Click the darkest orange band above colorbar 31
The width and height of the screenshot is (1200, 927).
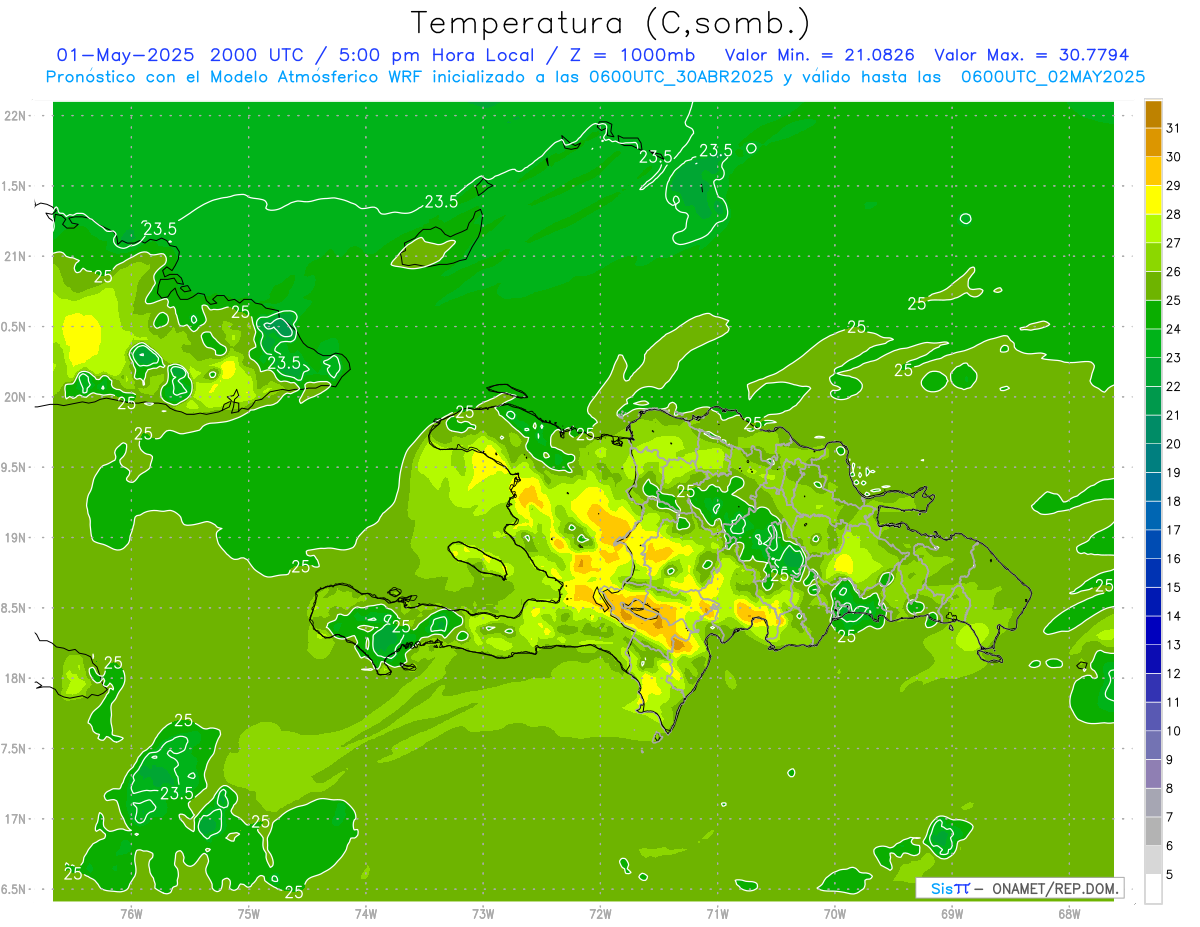click(x=1153, y=114)
